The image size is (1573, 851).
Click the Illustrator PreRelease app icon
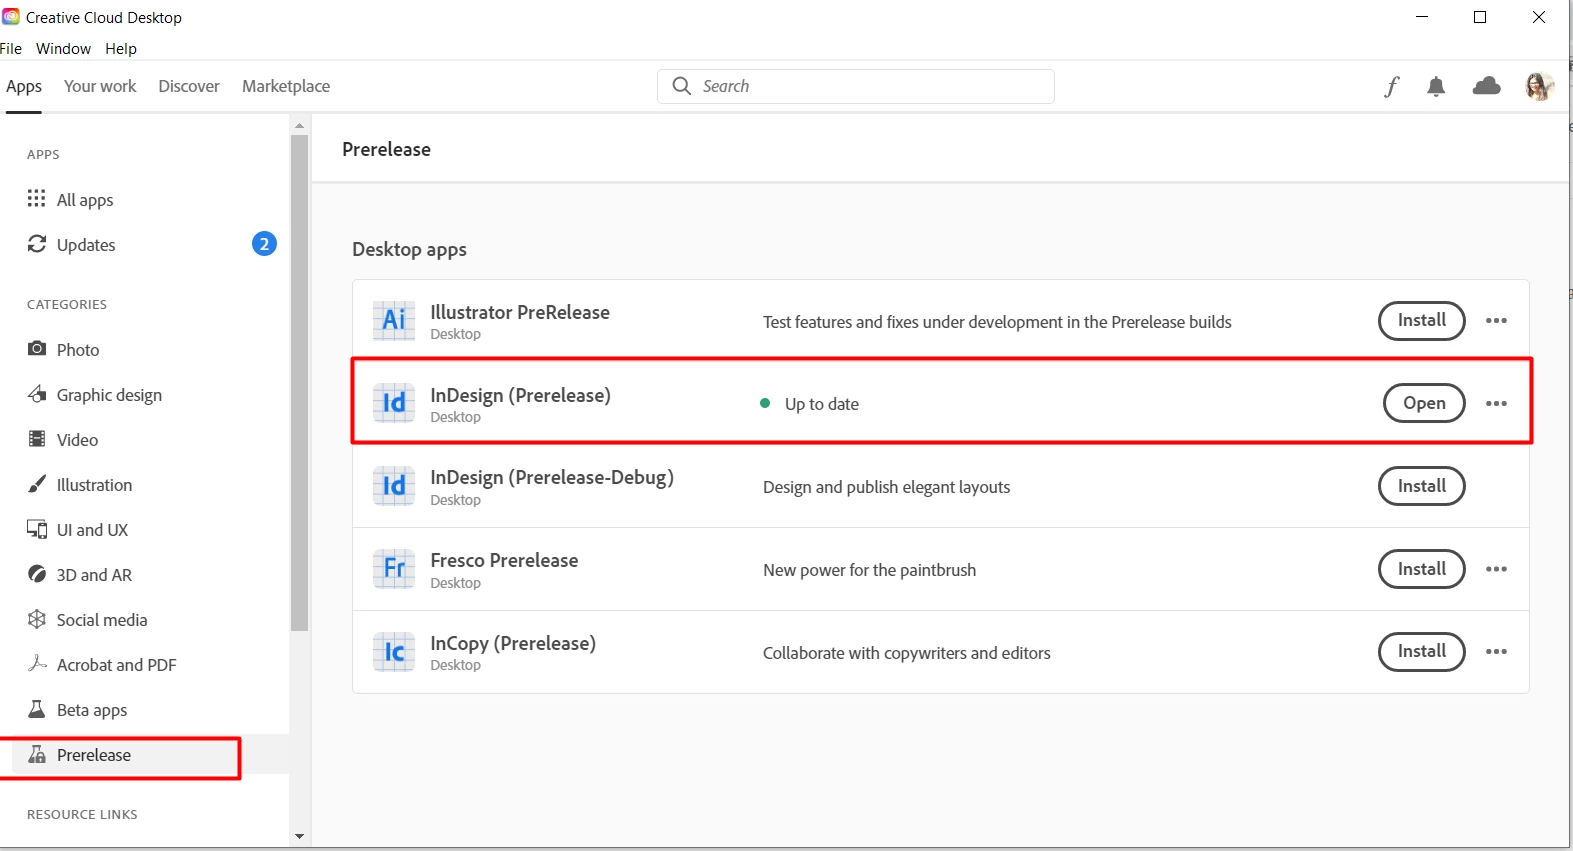(x=394, y=320)
